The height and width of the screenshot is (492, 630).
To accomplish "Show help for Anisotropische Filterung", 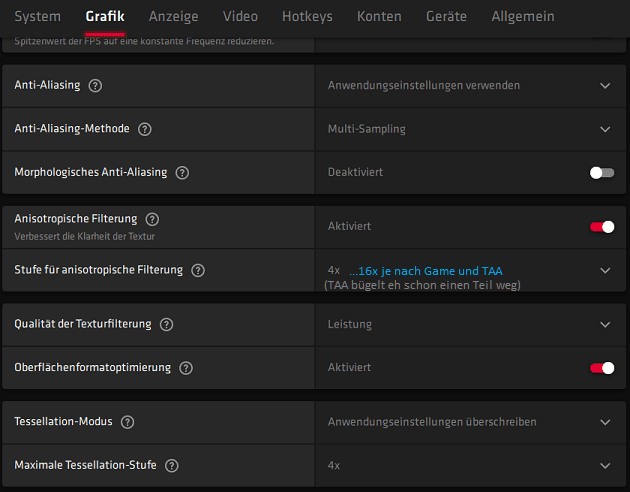I will (x=151, y=218).
